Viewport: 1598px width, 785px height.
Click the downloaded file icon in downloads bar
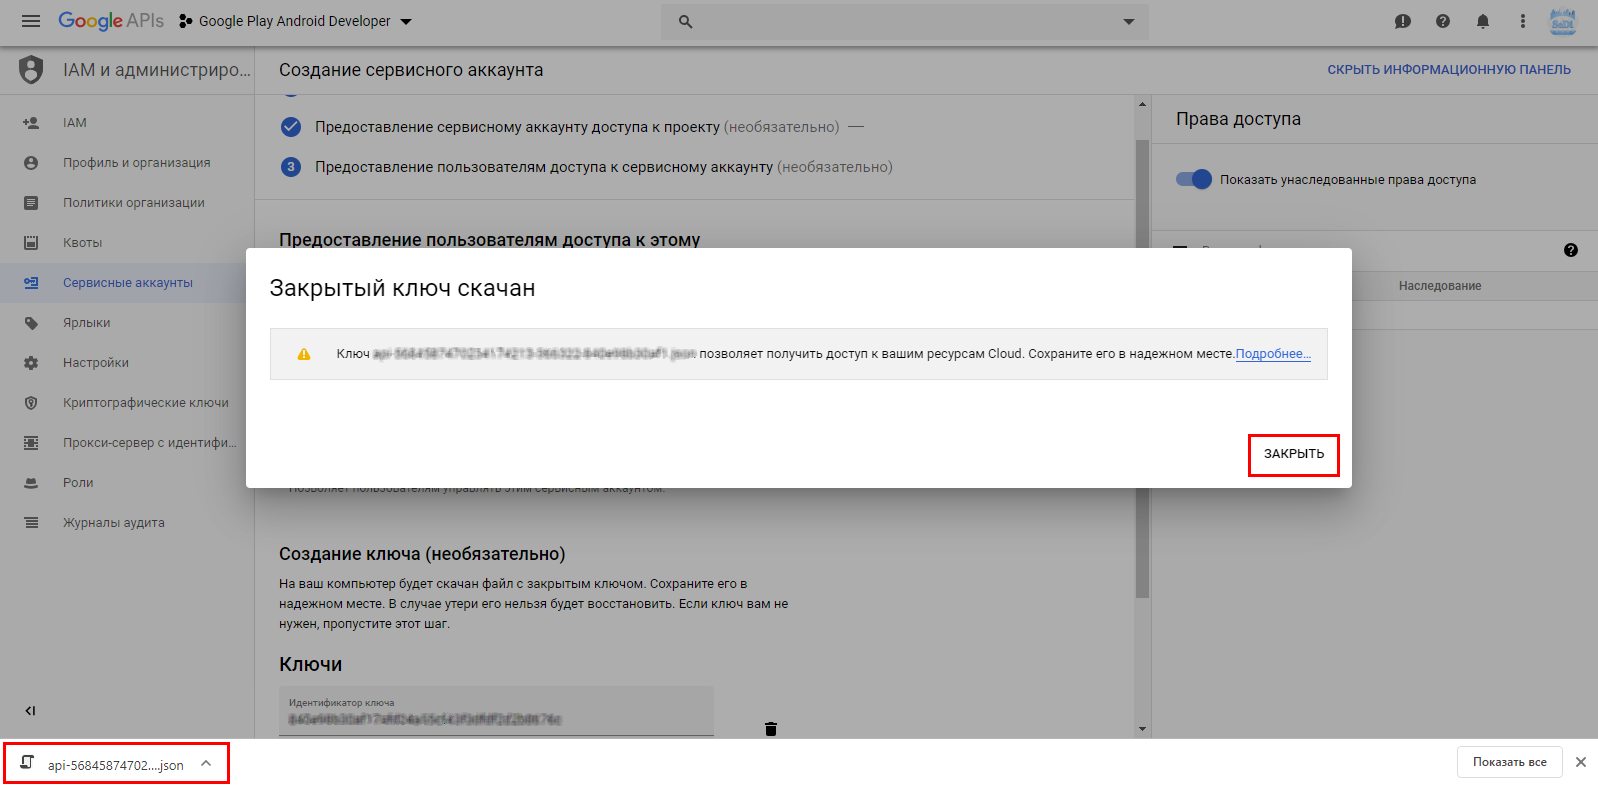[x=27, y=763]
